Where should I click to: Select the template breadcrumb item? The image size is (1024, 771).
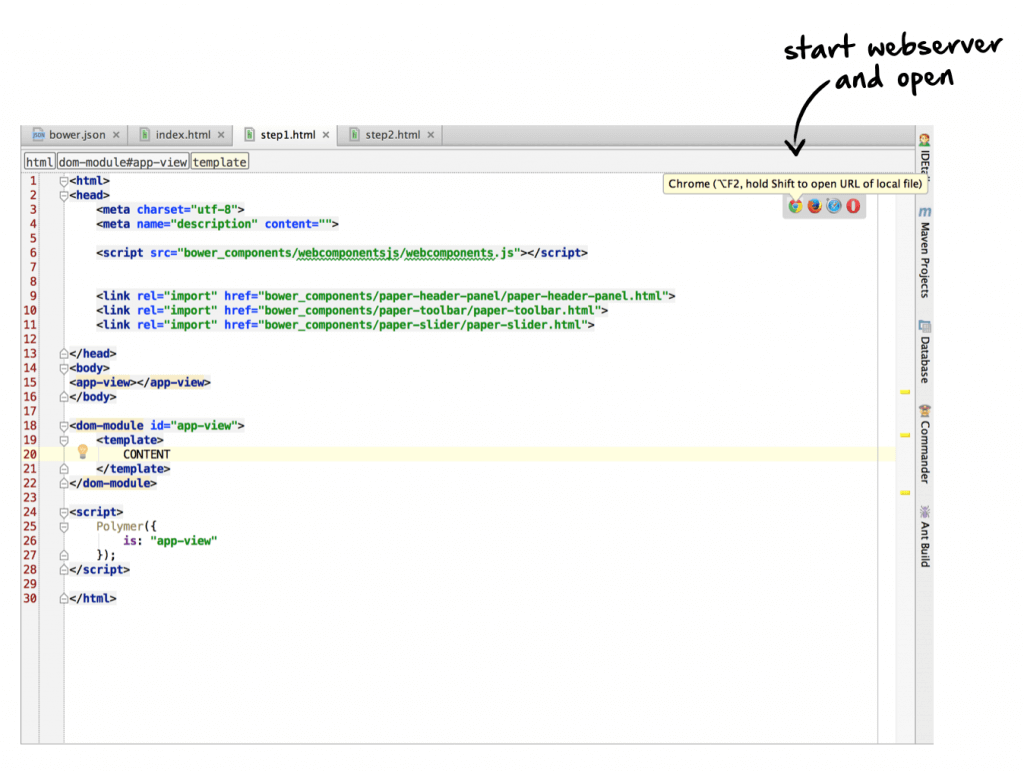(219, 161)
